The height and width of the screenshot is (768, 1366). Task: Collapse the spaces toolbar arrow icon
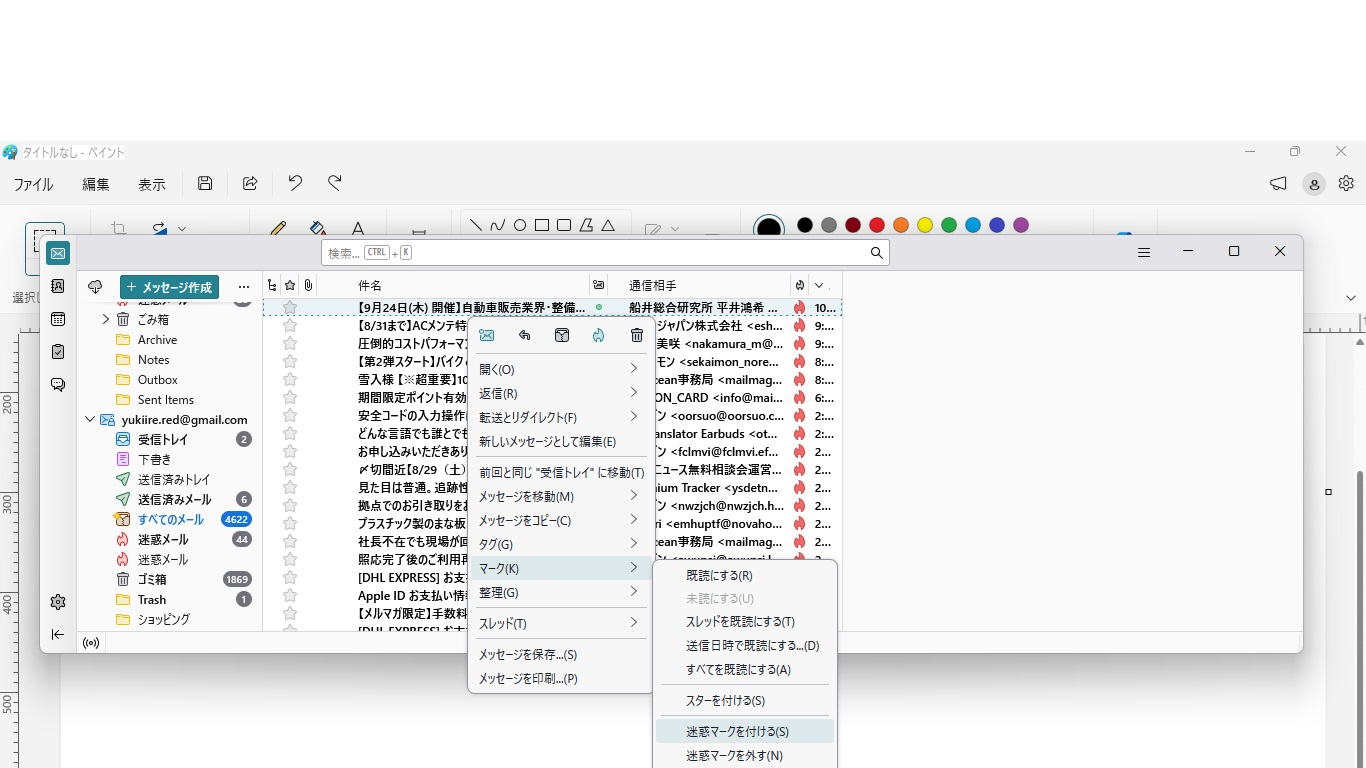pos(58,634)
